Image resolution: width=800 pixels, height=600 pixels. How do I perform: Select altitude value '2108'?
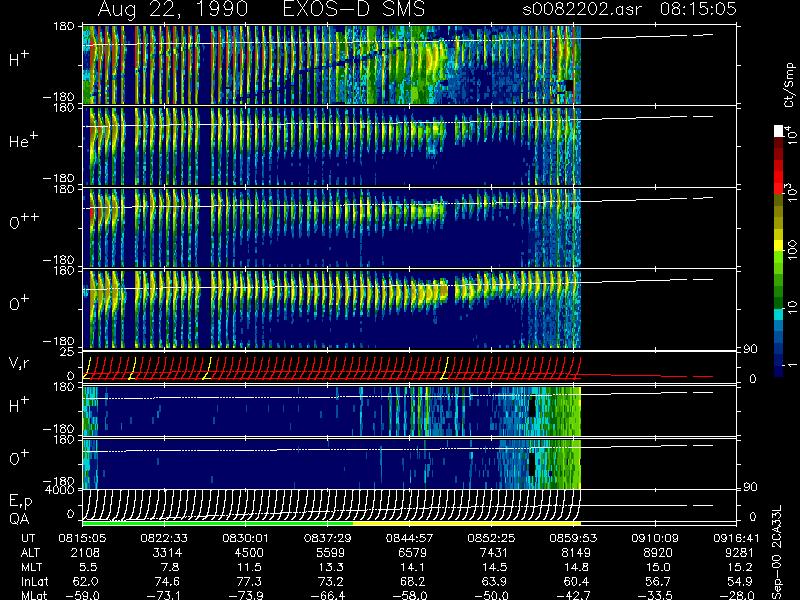click(x=85, y=553)
